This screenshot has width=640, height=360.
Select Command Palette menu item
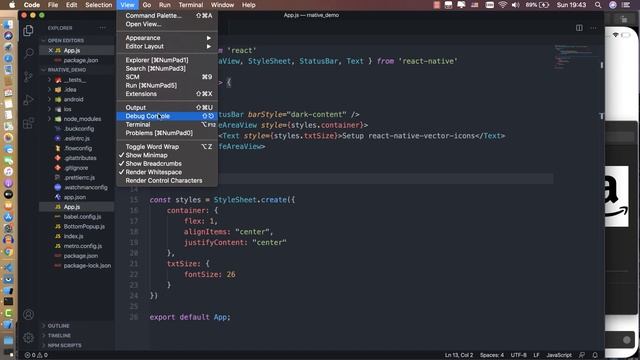(167, 16)
